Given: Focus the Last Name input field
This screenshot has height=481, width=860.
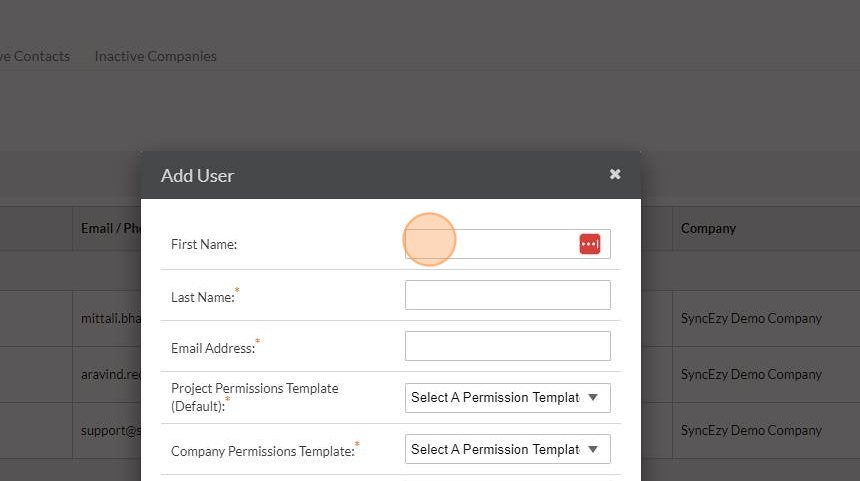Looking at the screenshot, I should pyautogui.click(x=507, y=295).
